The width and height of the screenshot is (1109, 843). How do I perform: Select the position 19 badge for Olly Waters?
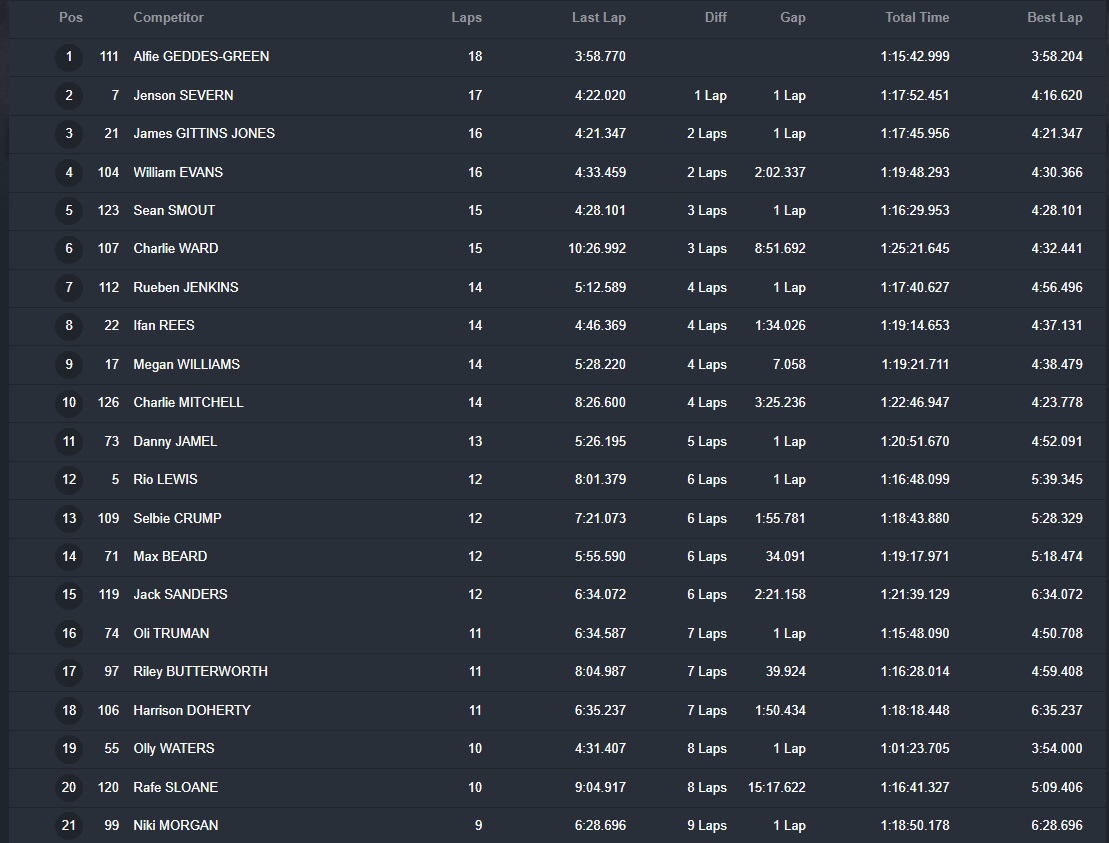(69, 749)
